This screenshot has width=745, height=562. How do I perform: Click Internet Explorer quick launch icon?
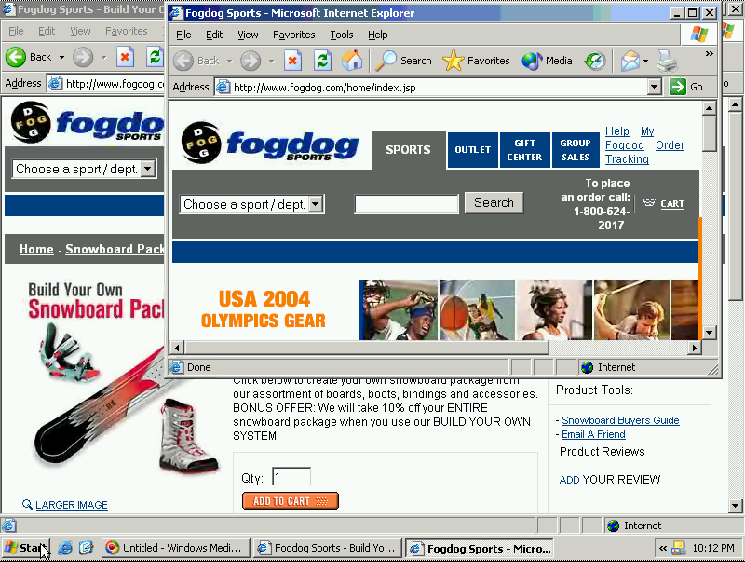pos(65,548)
